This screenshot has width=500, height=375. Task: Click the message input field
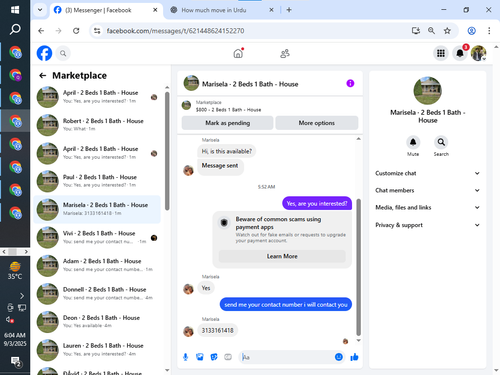286,357
